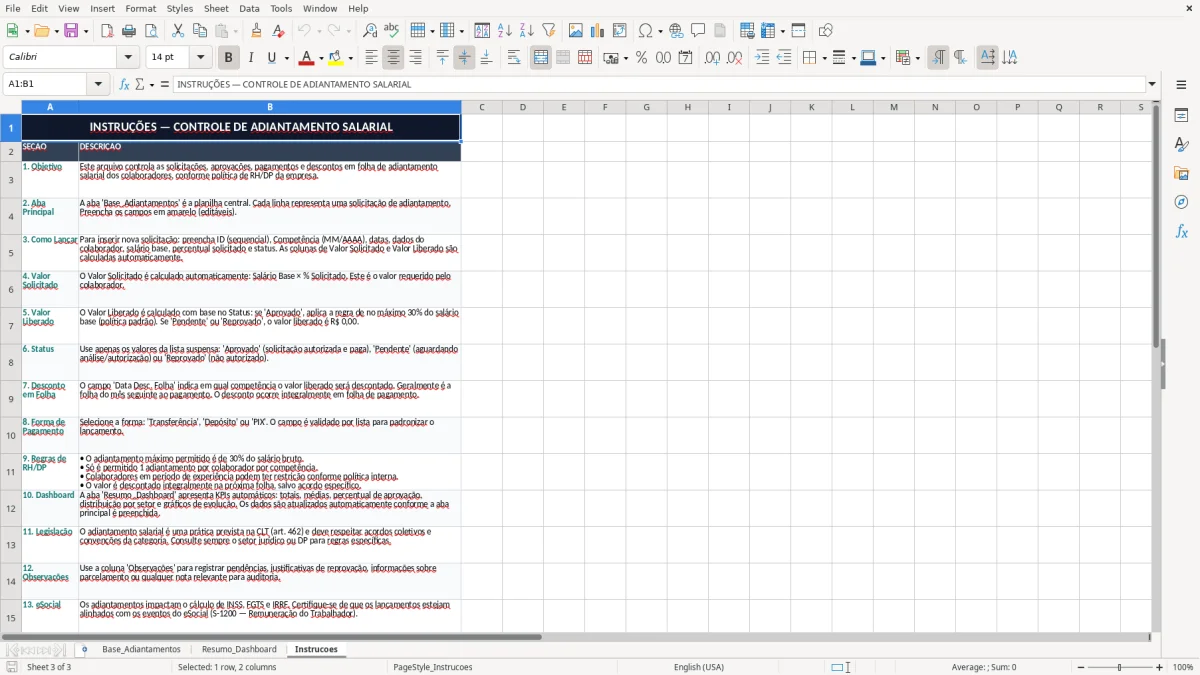Copy the selection to the clipboard
The height and width of the screenshot is (675, 1200).
coord(199,31)
